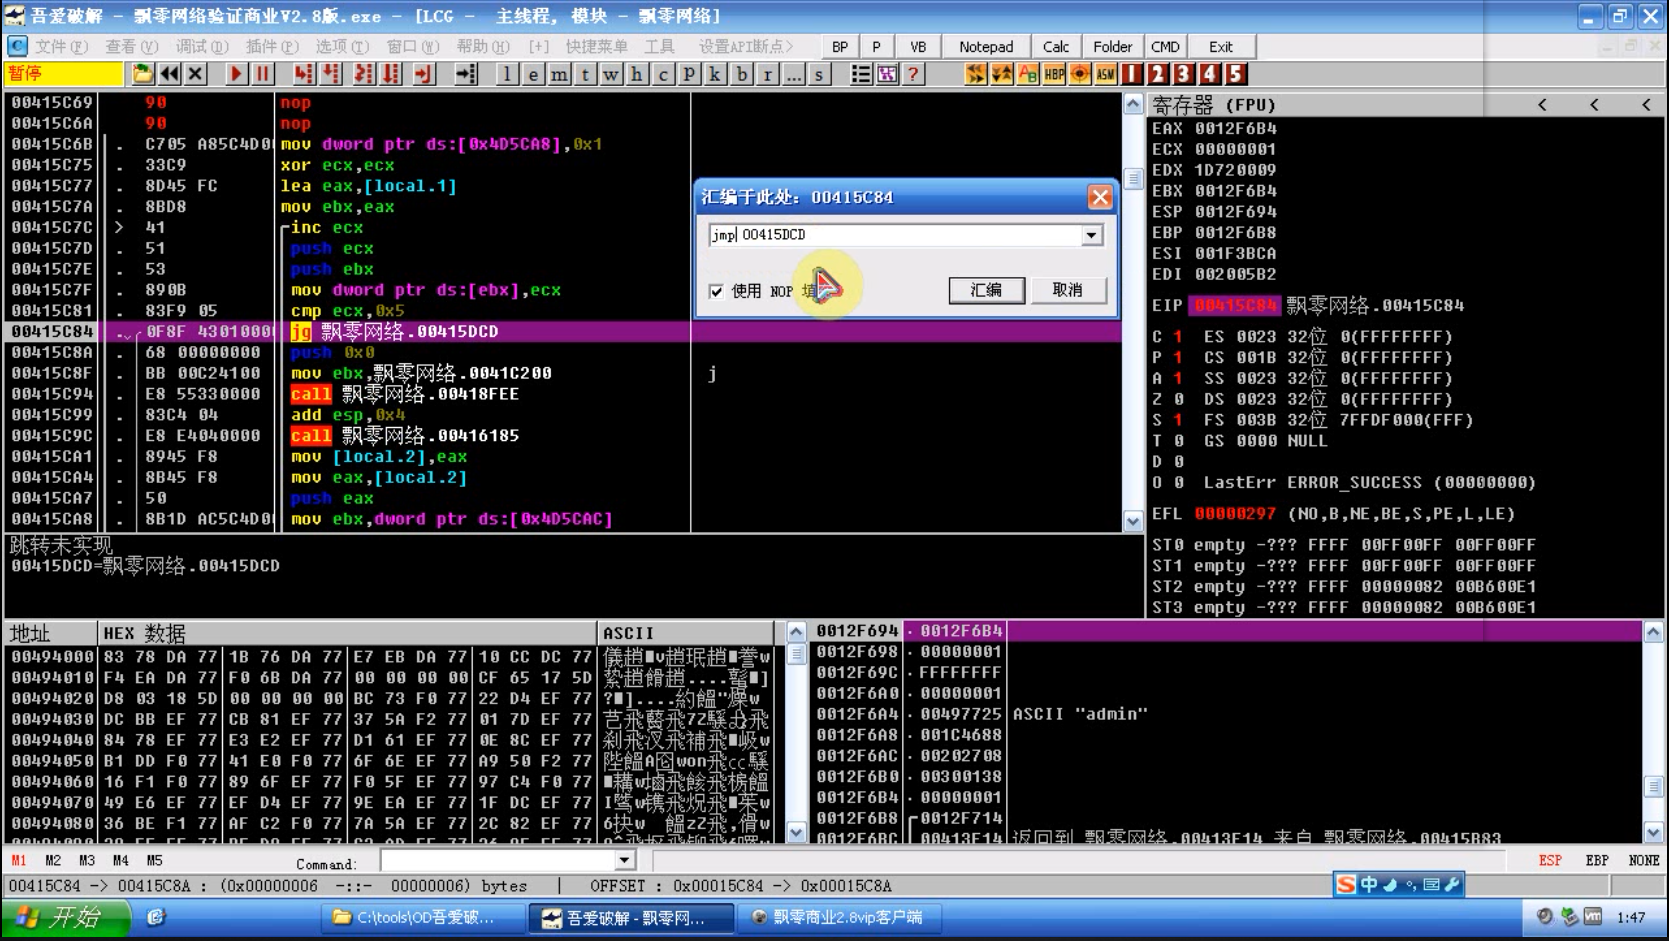
Task: Click the Calc toolbar button
Action: [x=1056, y=47]
